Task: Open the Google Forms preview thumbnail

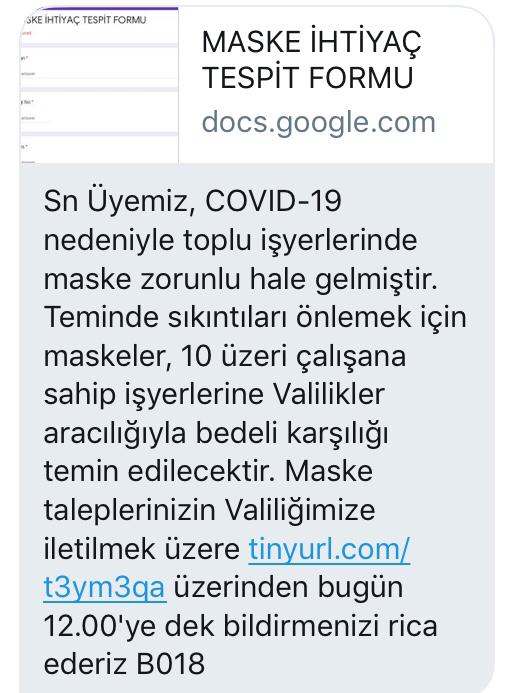Action: [99, 85]
